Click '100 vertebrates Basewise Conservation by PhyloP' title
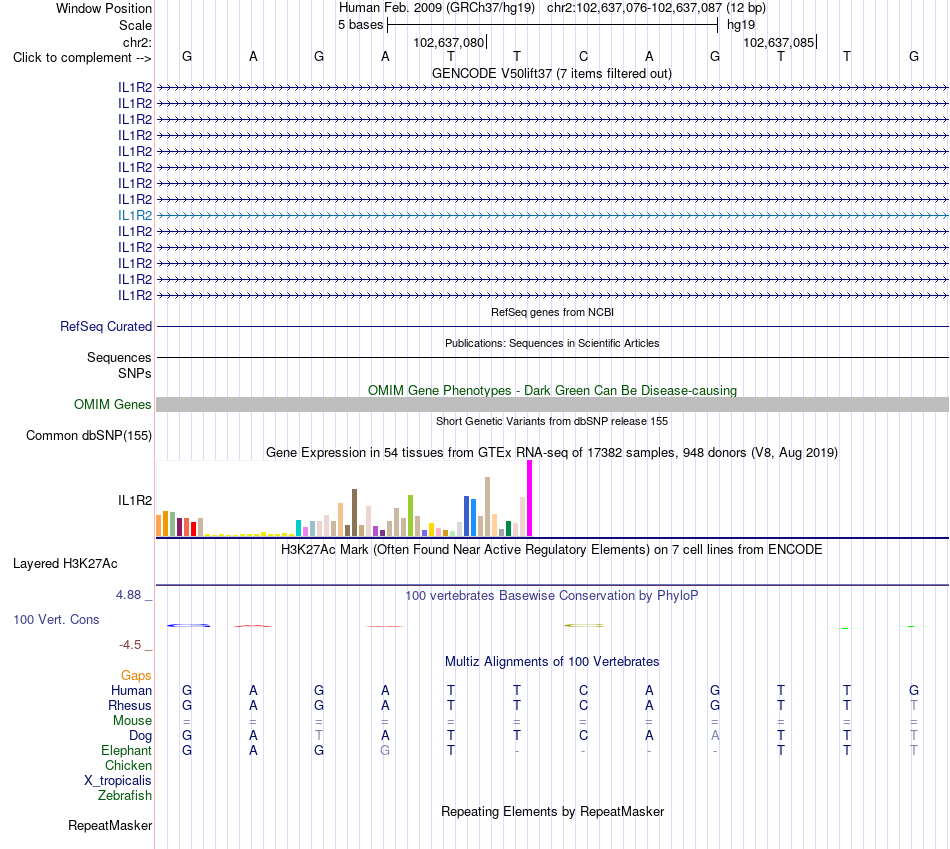The height and width of the screenshot is (849, 950). click(551, 595)
